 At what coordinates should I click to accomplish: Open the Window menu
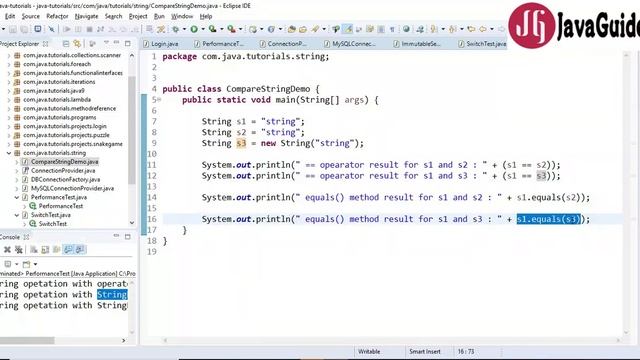click(x=182, y=16)
